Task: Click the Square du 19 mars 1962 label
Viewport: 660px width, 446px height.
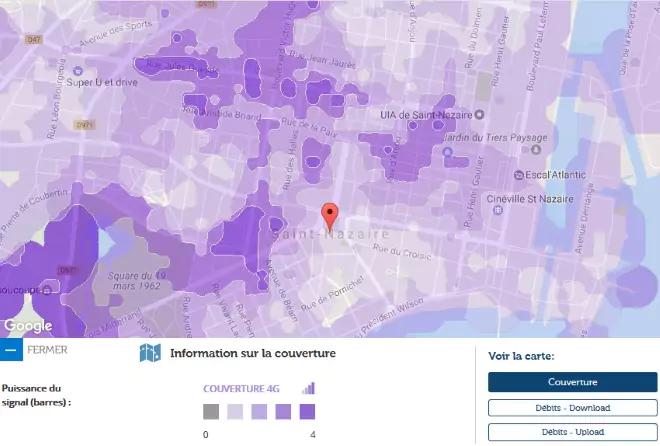Action: (x=136, y=281)
